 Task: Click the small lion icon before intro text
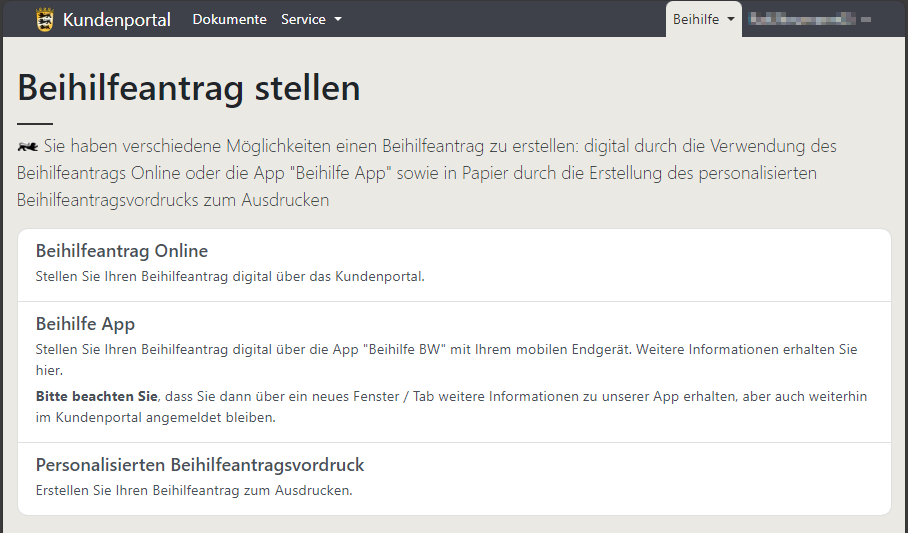pyautogui.click(x=27, y=146)
